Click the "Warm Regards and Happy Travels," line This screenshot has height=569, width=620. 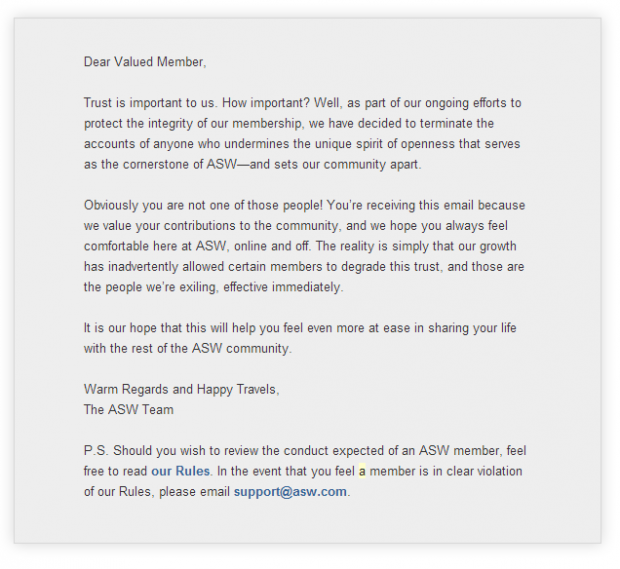[181, 389]
